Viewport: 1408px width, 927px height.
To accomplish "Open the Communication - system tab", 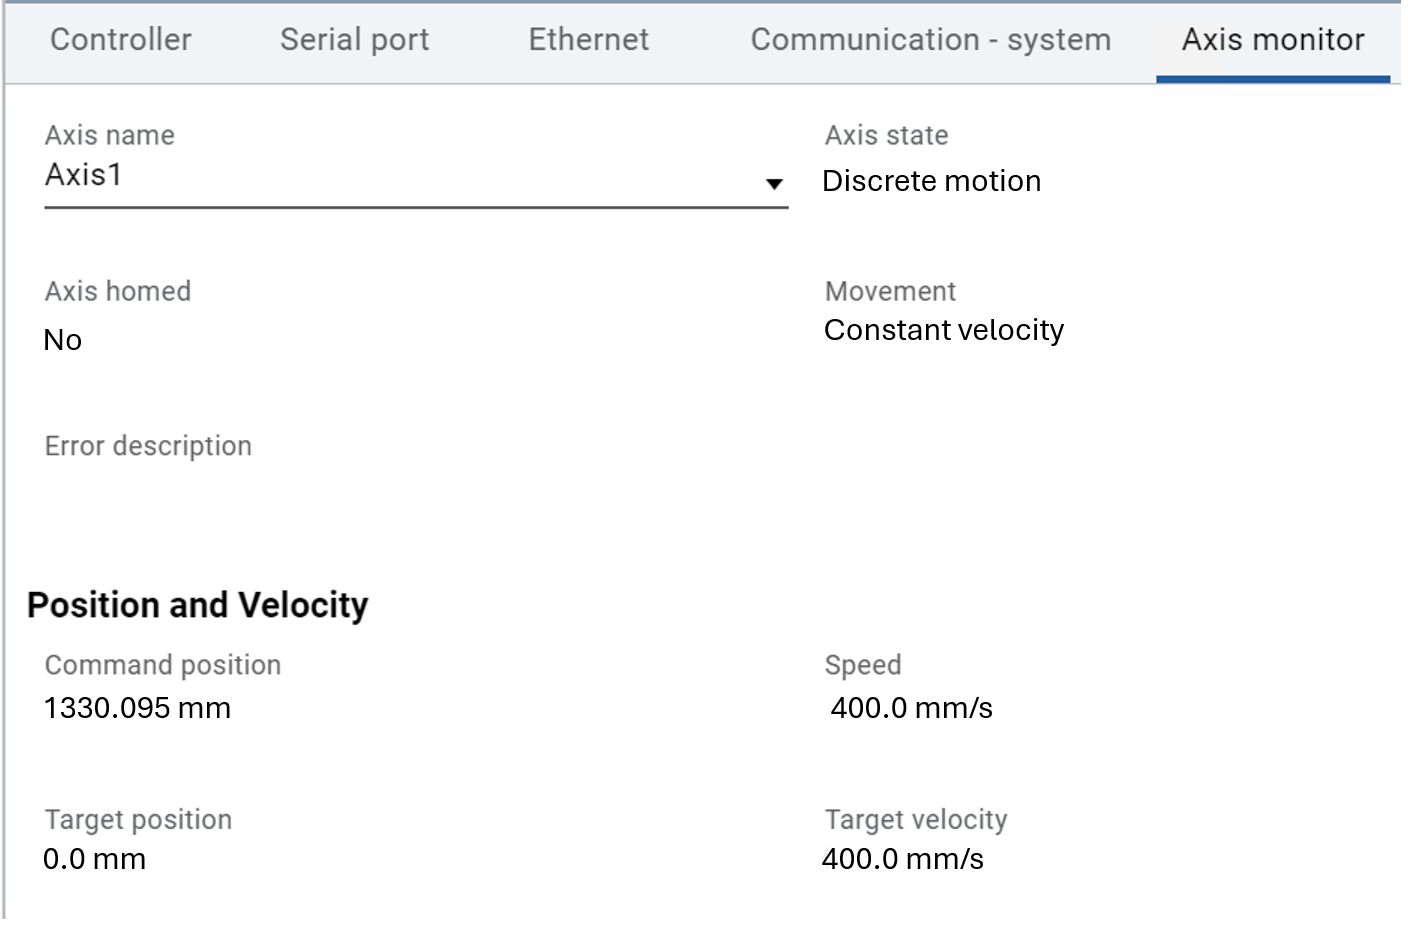I will tap(930, 40).
